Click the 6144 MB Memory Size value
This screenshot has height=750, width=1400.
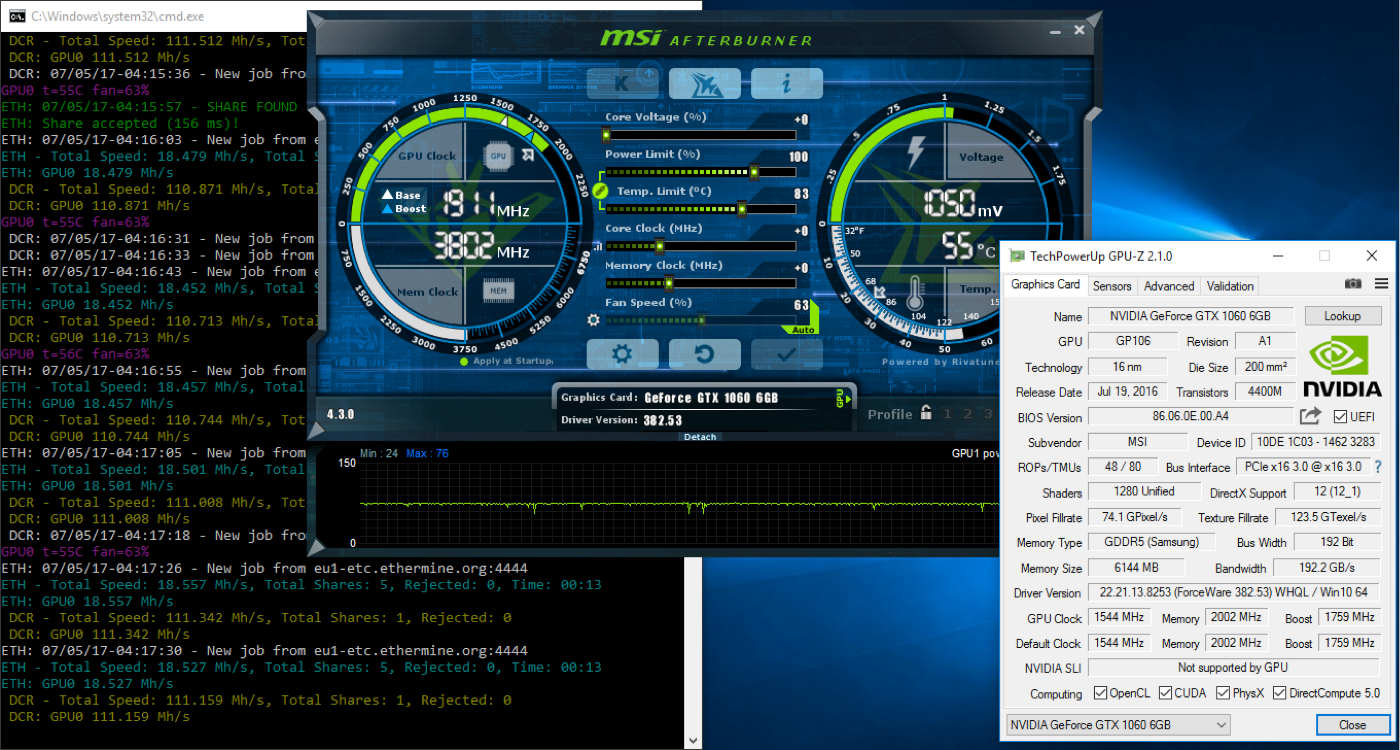[1137, 567]
